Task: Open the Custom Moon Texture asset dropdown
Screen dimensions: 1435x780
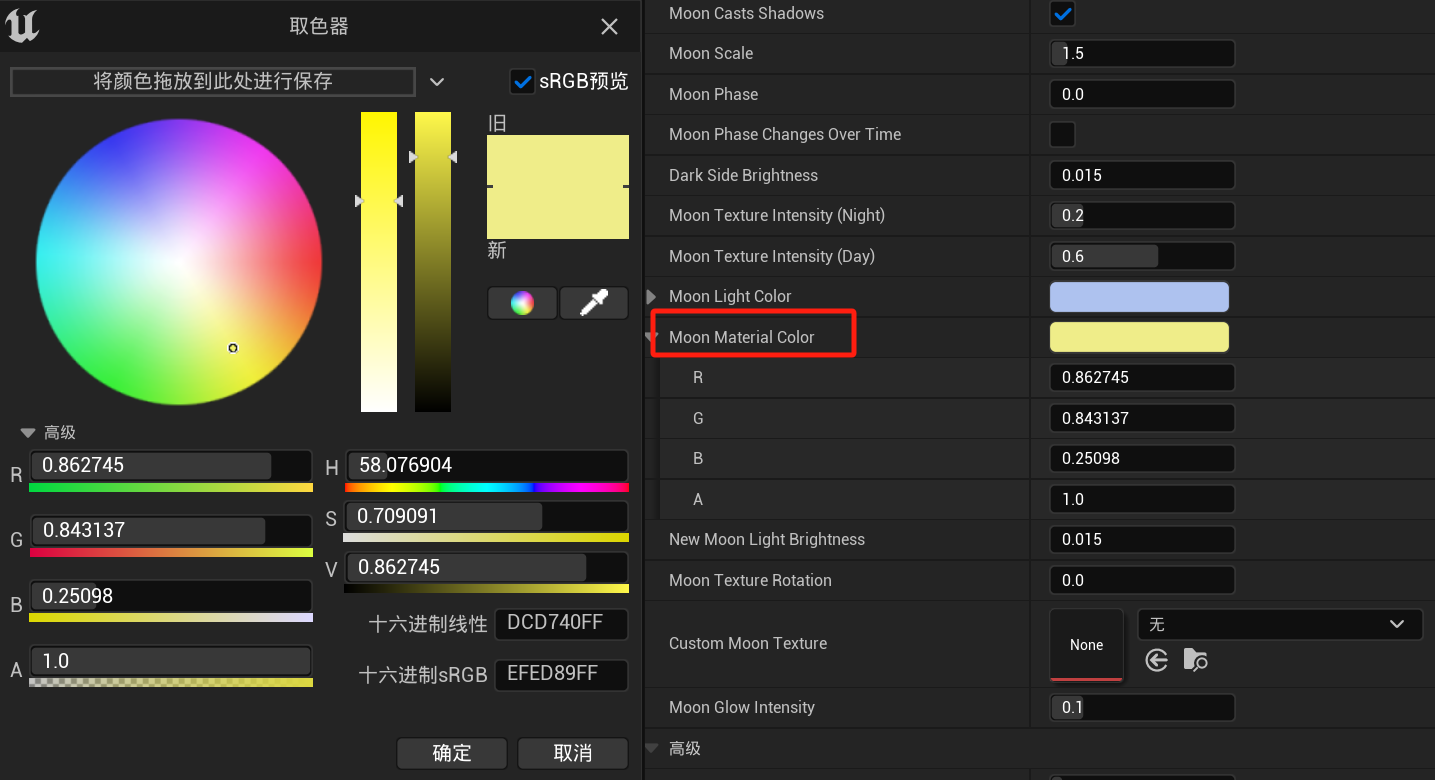Action: coord(1280,624)
